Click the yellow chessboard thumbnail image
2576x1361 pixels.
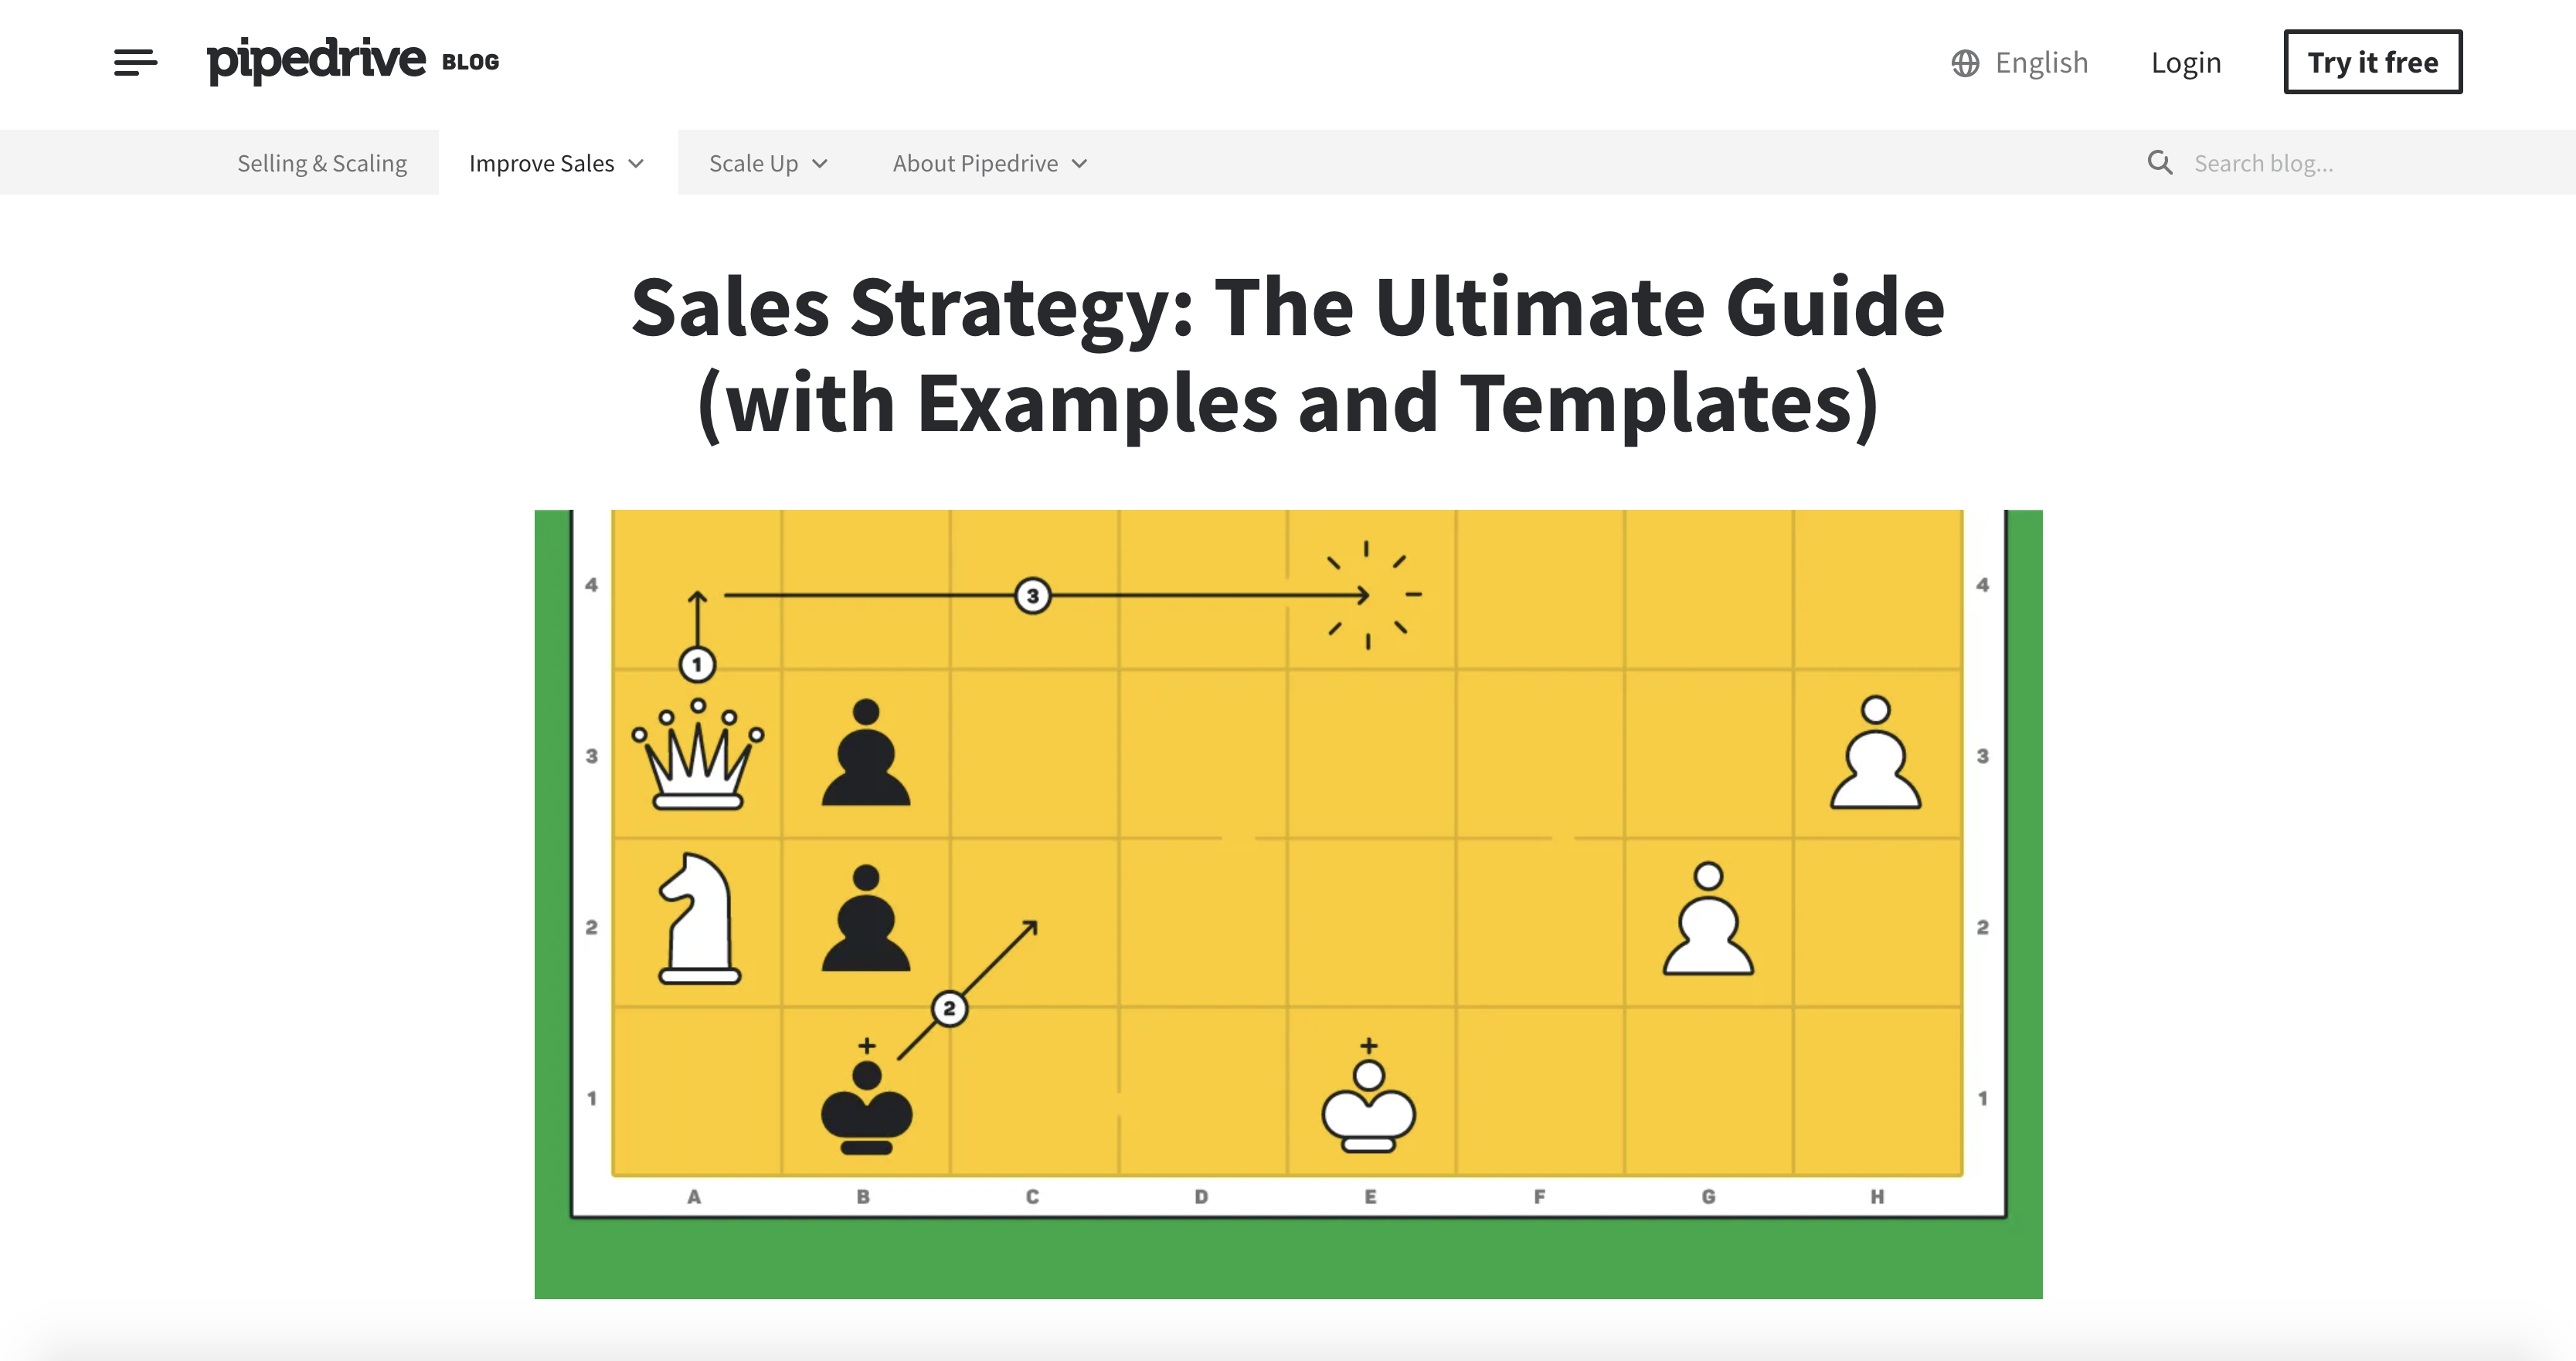1288,901
